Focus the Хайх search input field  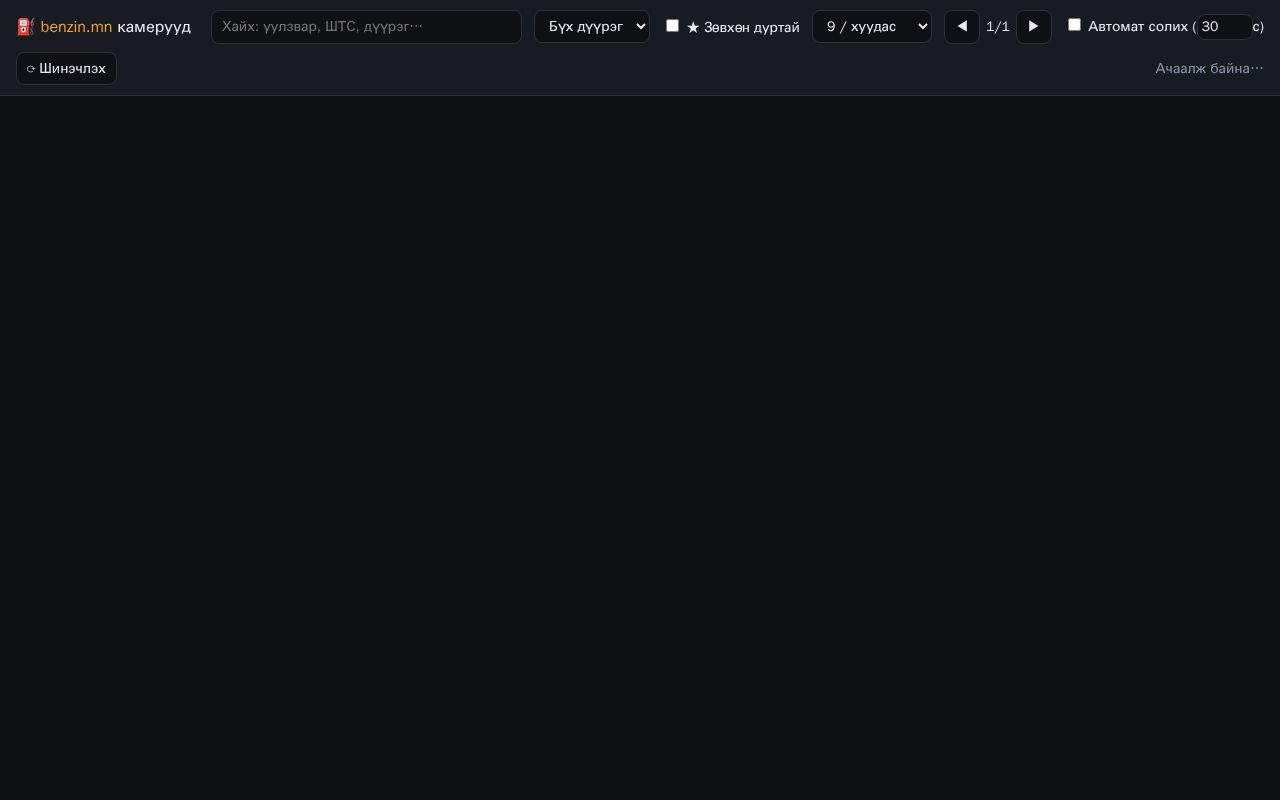(x=366, y=27)
